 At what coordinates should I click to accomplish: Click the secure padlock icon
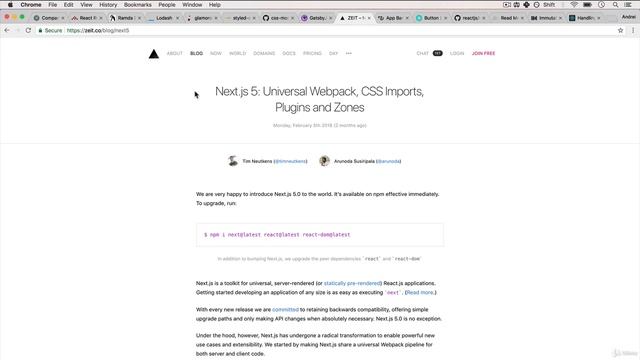40,30
